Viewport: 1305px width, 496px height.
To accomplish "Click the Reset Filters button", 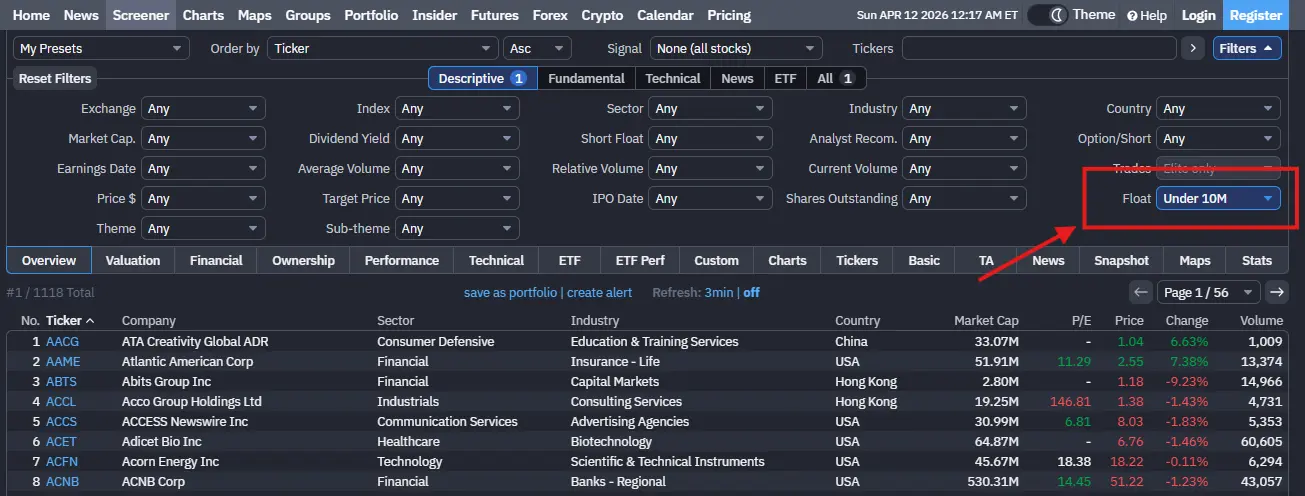I will [55, 78].
